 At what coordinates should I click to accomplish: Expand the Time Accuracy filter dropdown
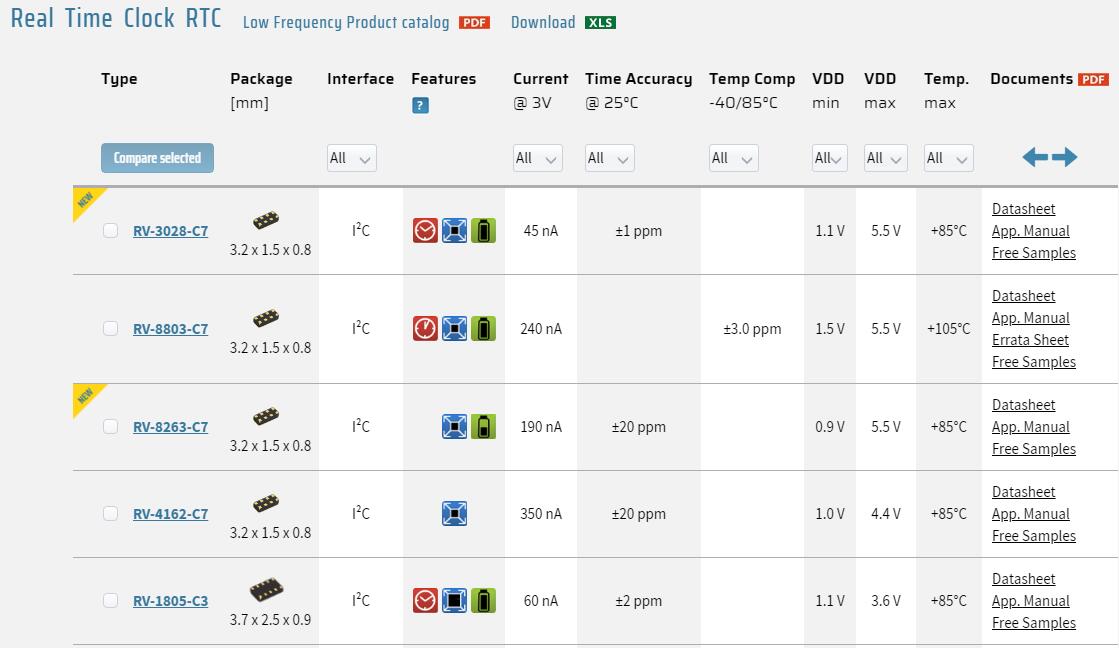point(610,158)
